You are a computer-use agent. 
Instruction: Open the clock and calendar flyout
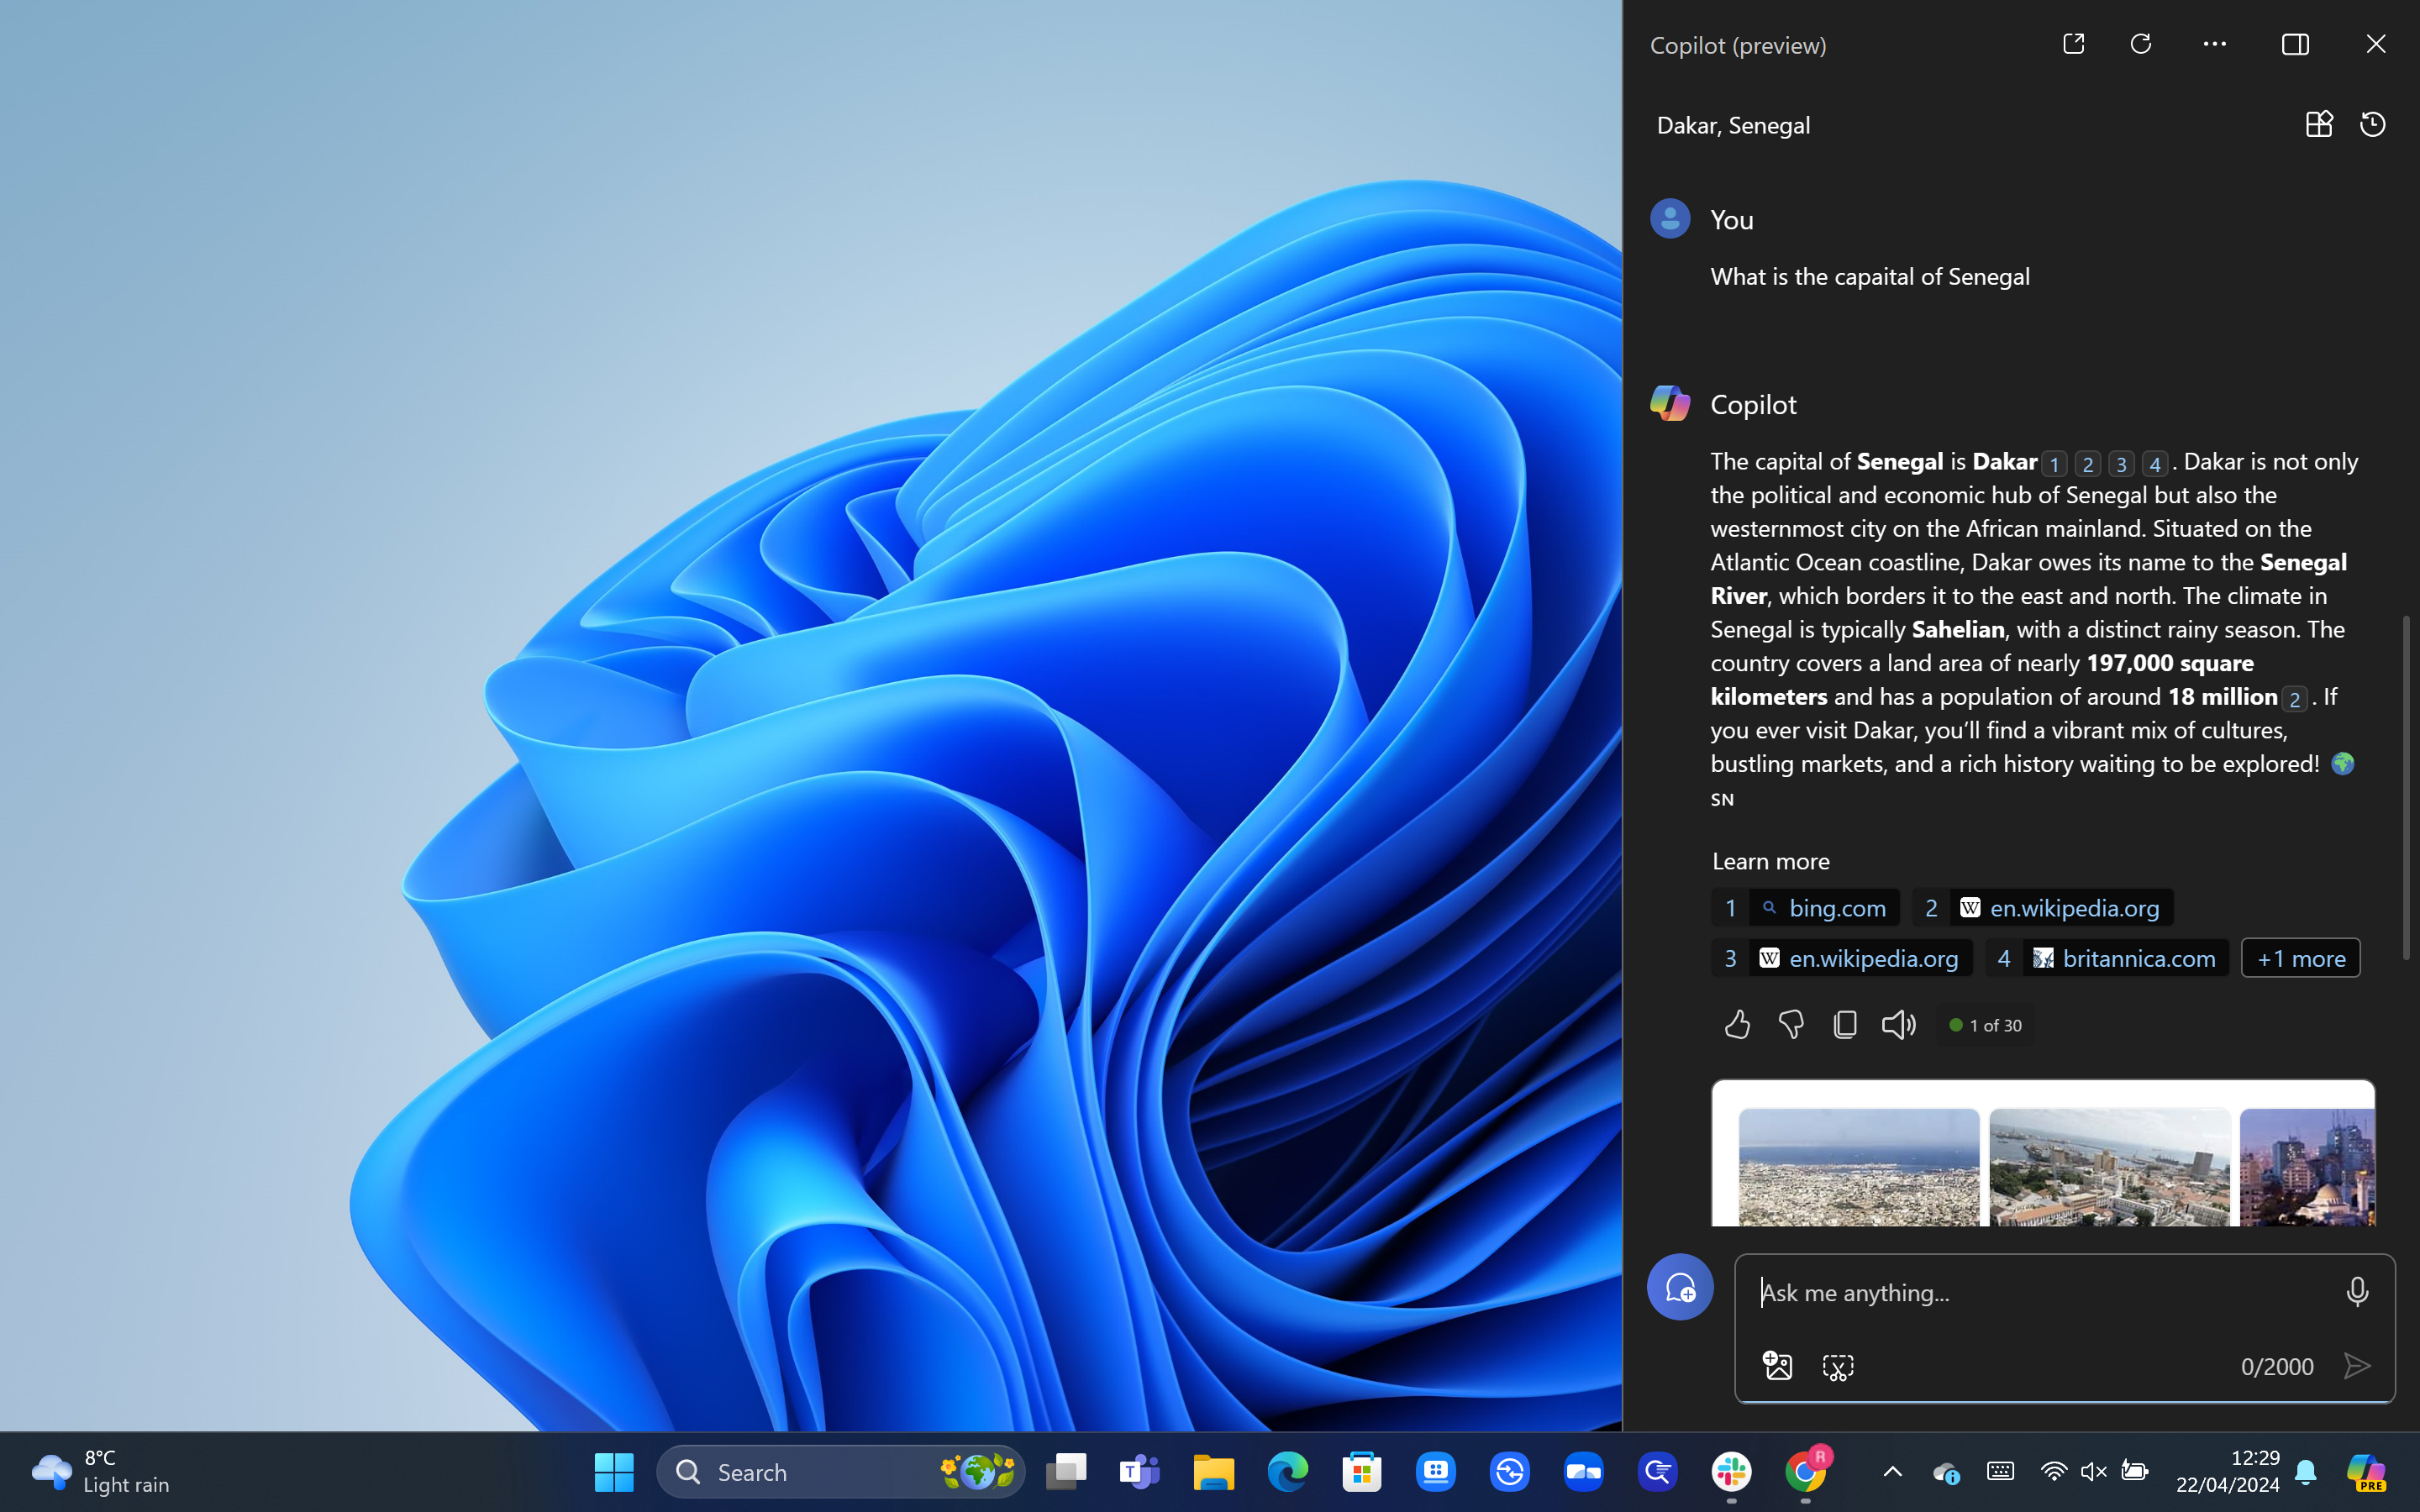point(2227,1471)
